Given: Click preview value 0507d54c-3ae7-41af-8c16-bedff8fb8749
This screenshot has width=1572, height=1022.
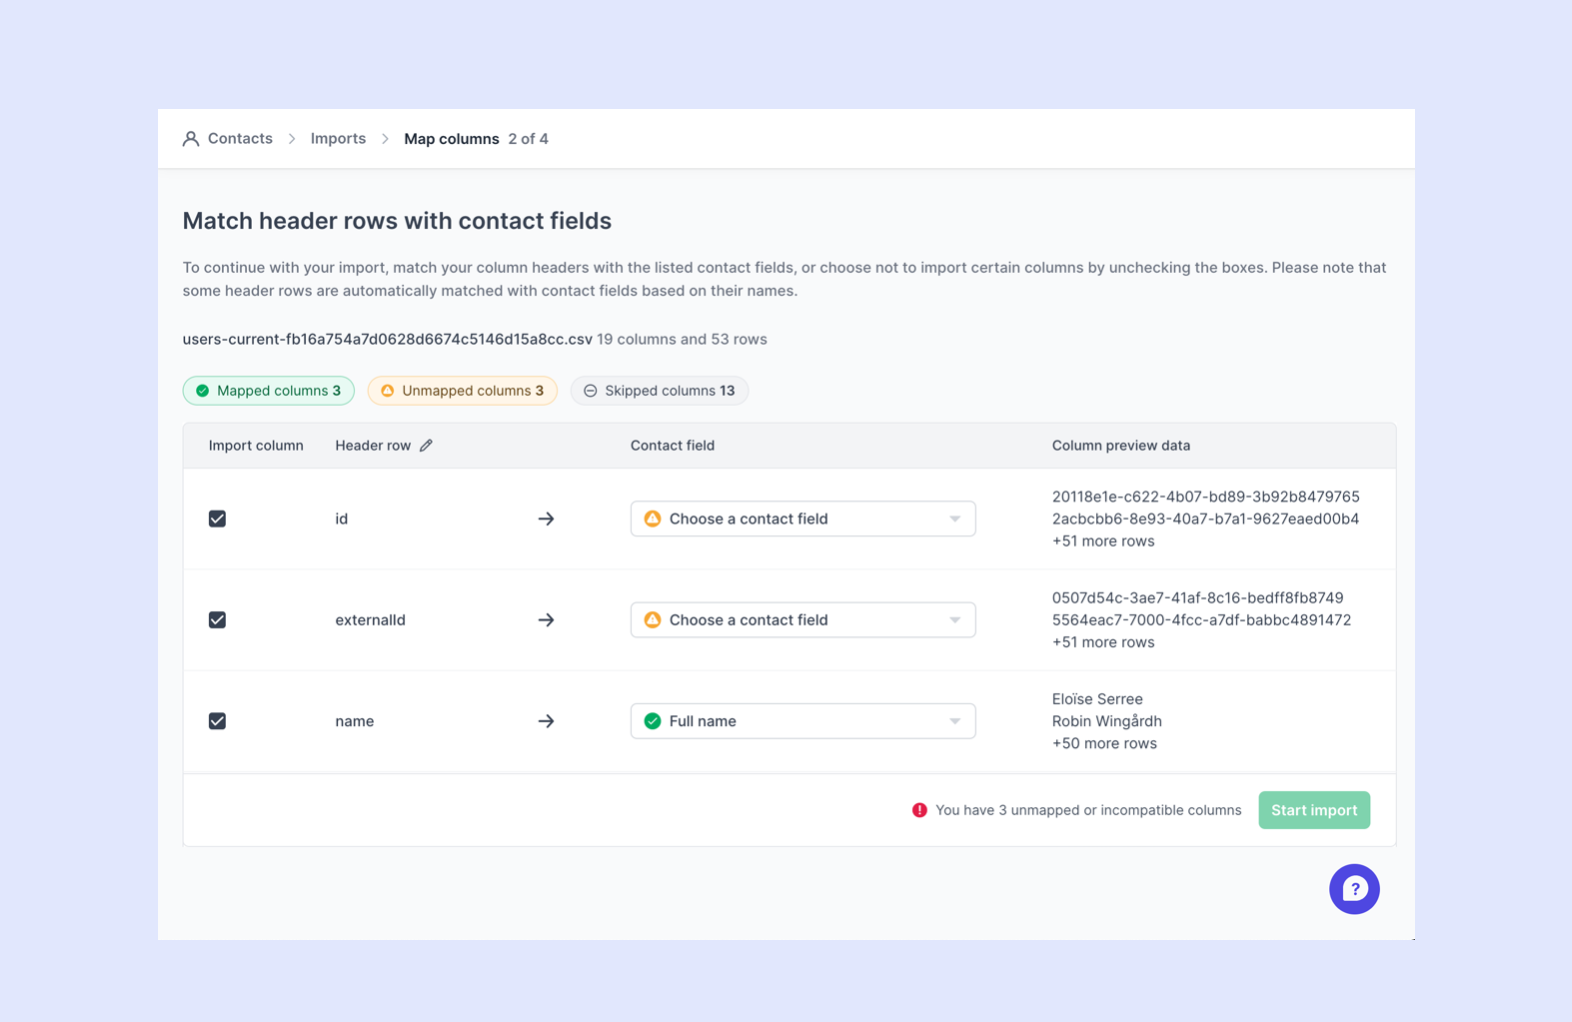Looking at the screenshot, I should 1198,598.
